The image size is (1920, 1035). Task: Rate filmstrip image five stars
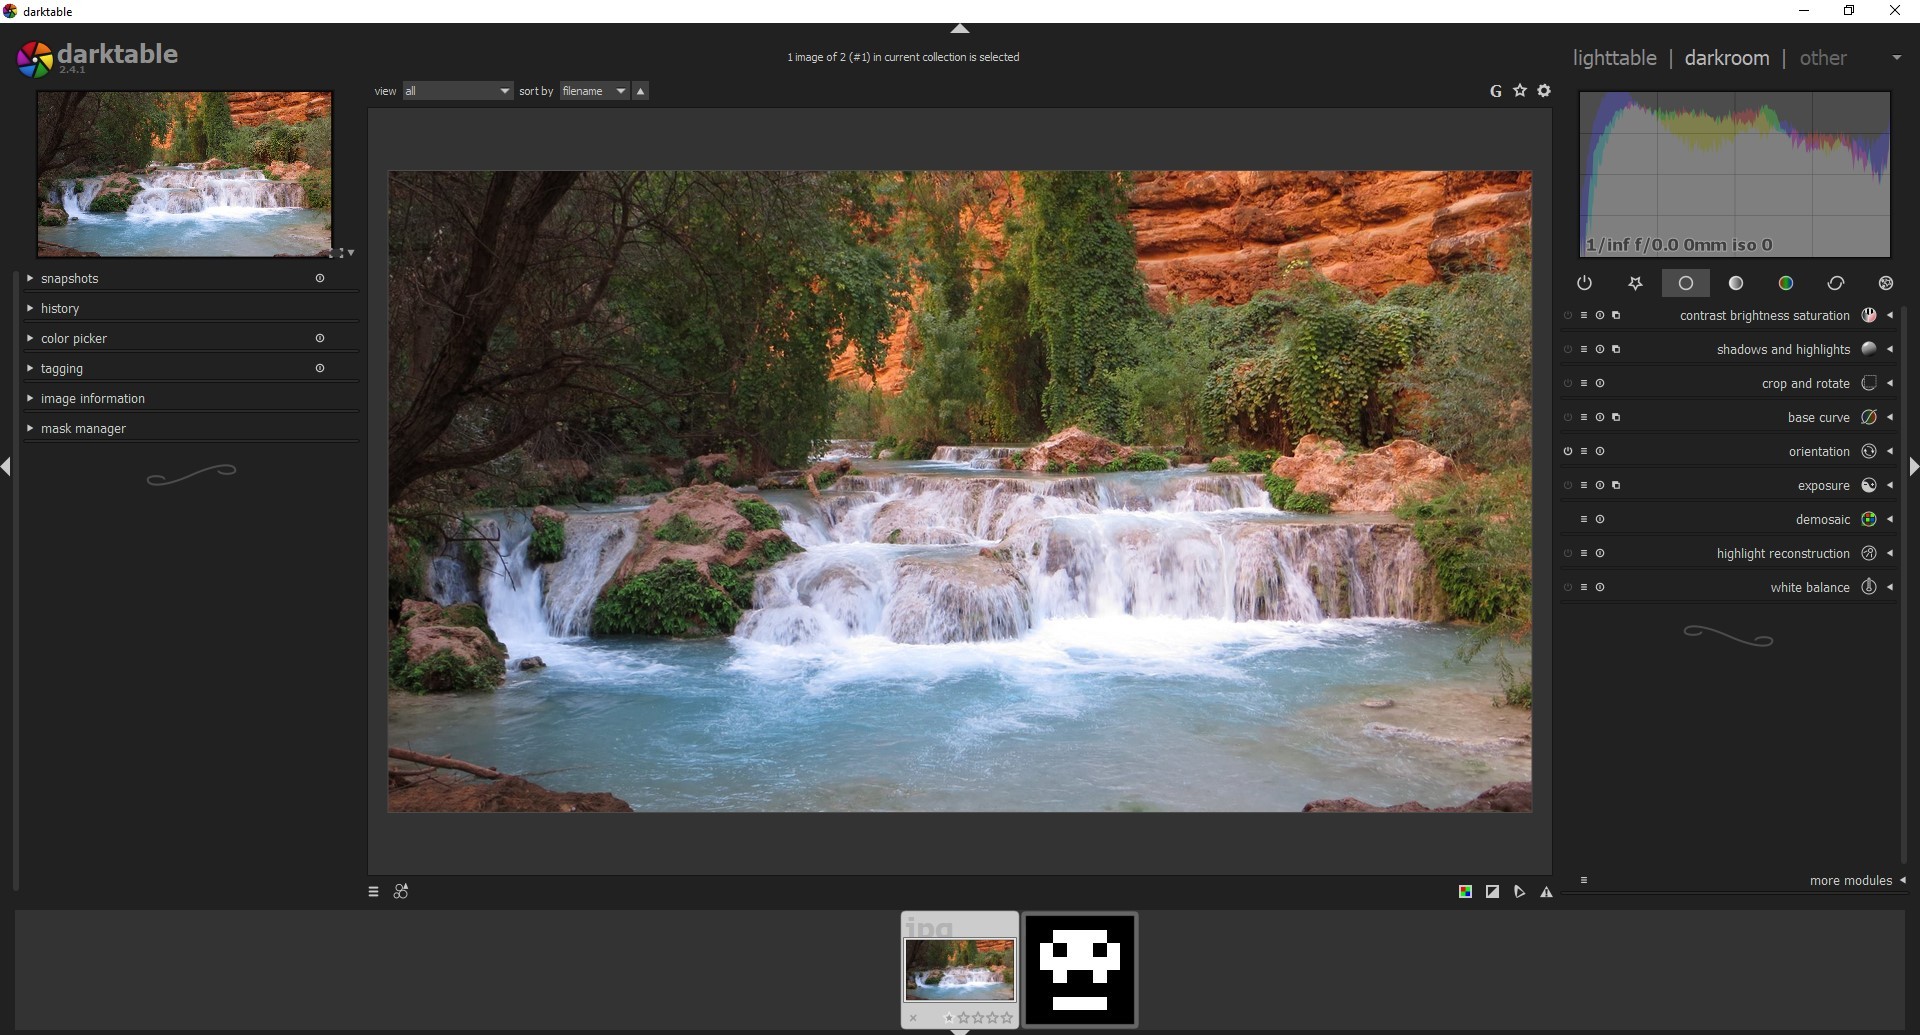point(1008,1018)
